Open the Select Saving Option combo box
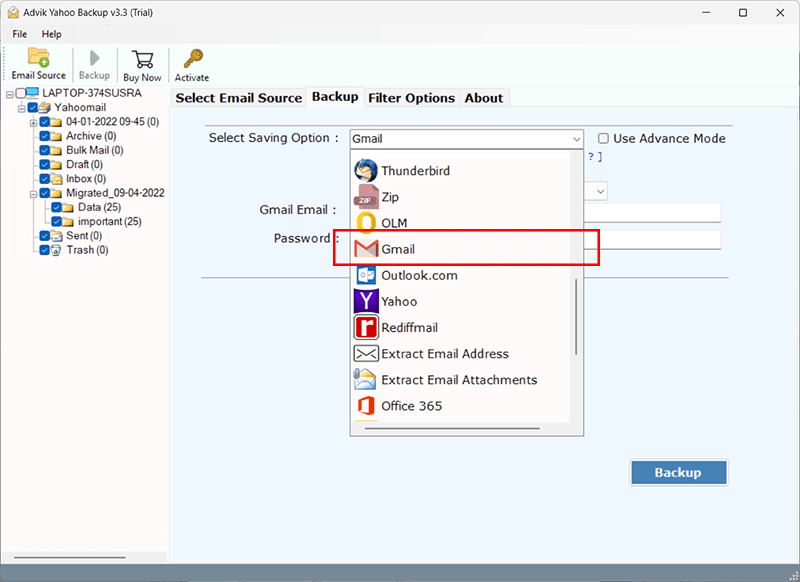This screenshot has width=800, height=582. (466, 139)
